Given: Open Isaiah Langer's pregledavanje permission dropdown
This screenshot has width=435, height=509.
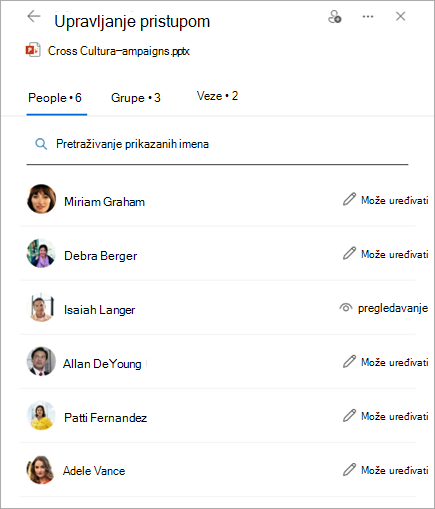Looking at the screenshot, I should [x=383, y=308].
